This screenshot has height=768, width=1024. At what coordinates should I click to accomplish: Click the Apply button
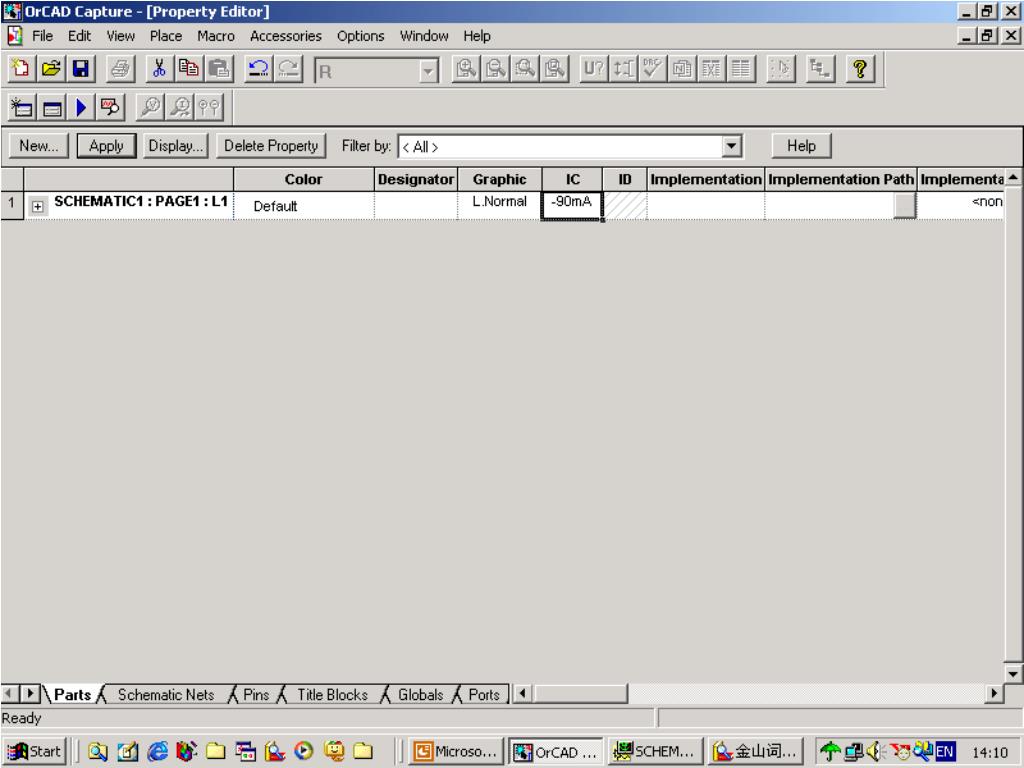106,146
